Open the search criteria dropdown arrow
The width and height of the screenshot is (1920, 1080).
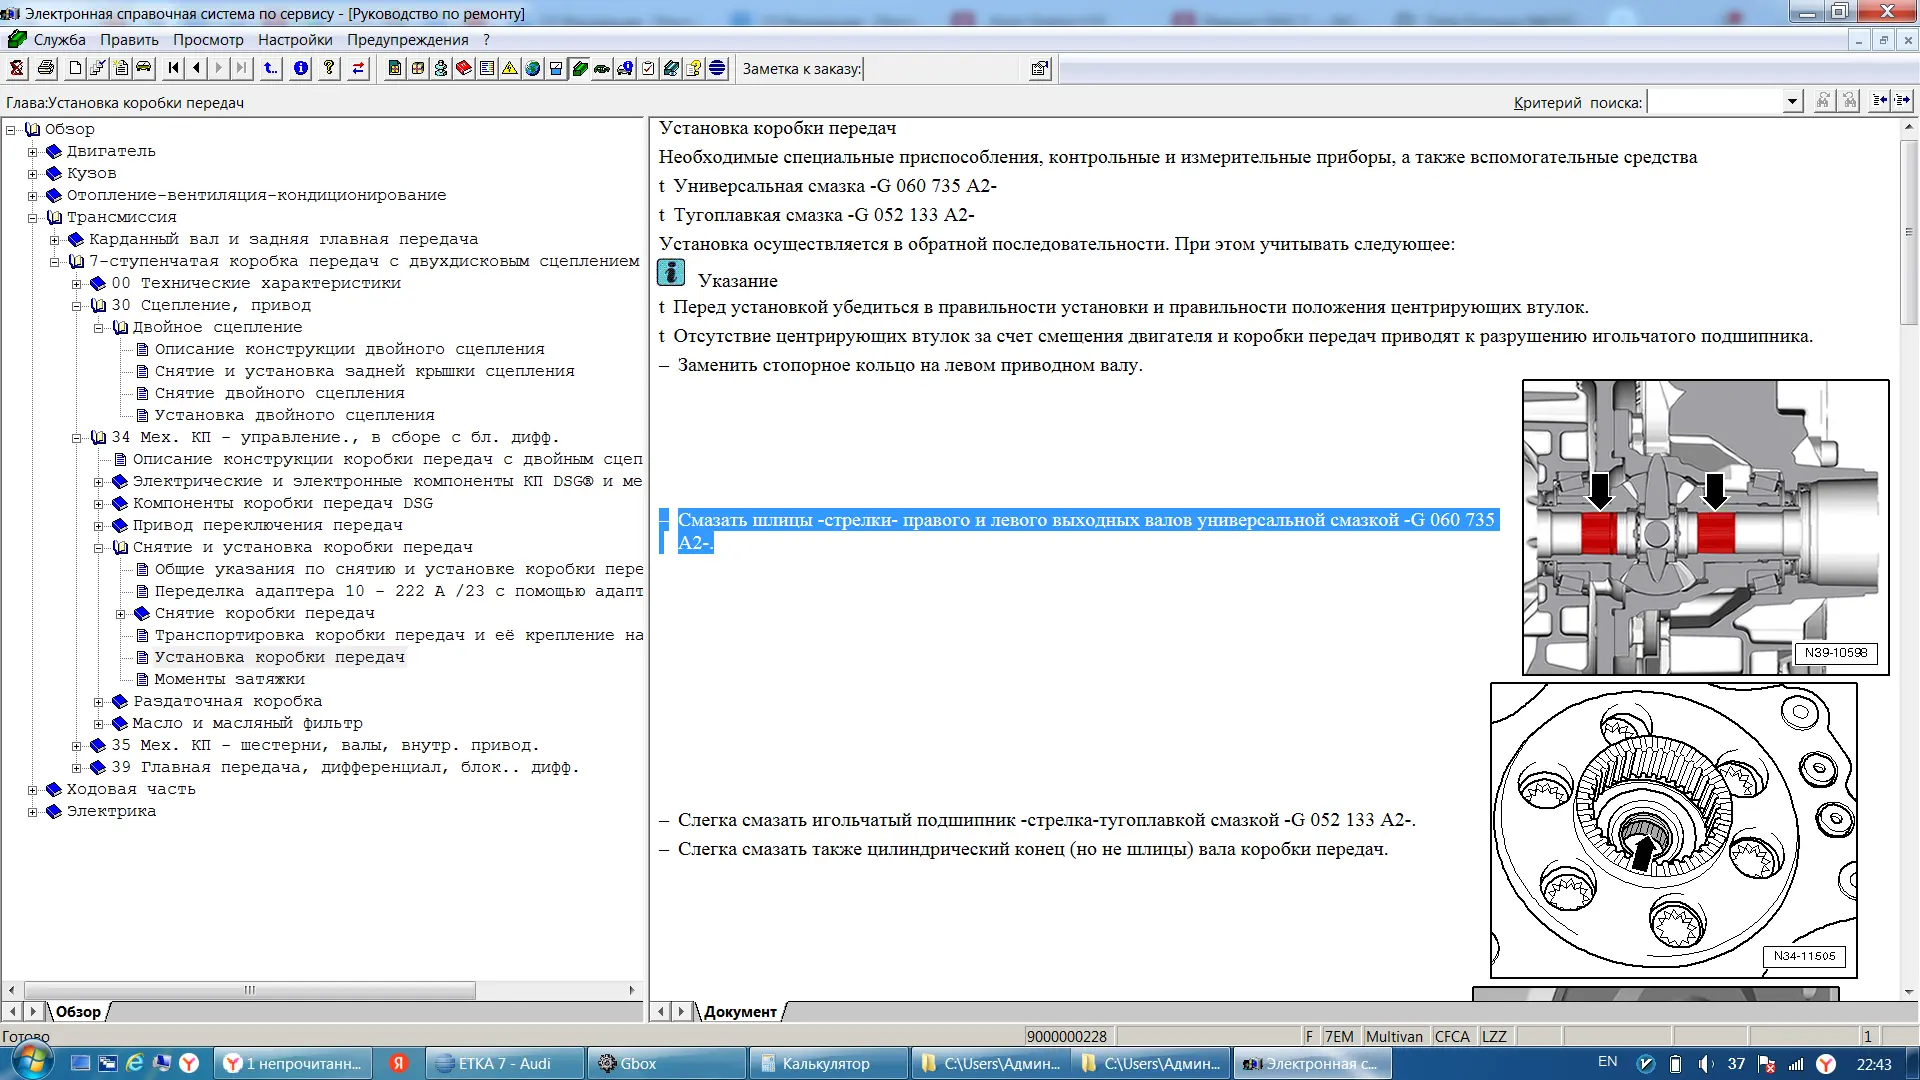[1792, 101]
